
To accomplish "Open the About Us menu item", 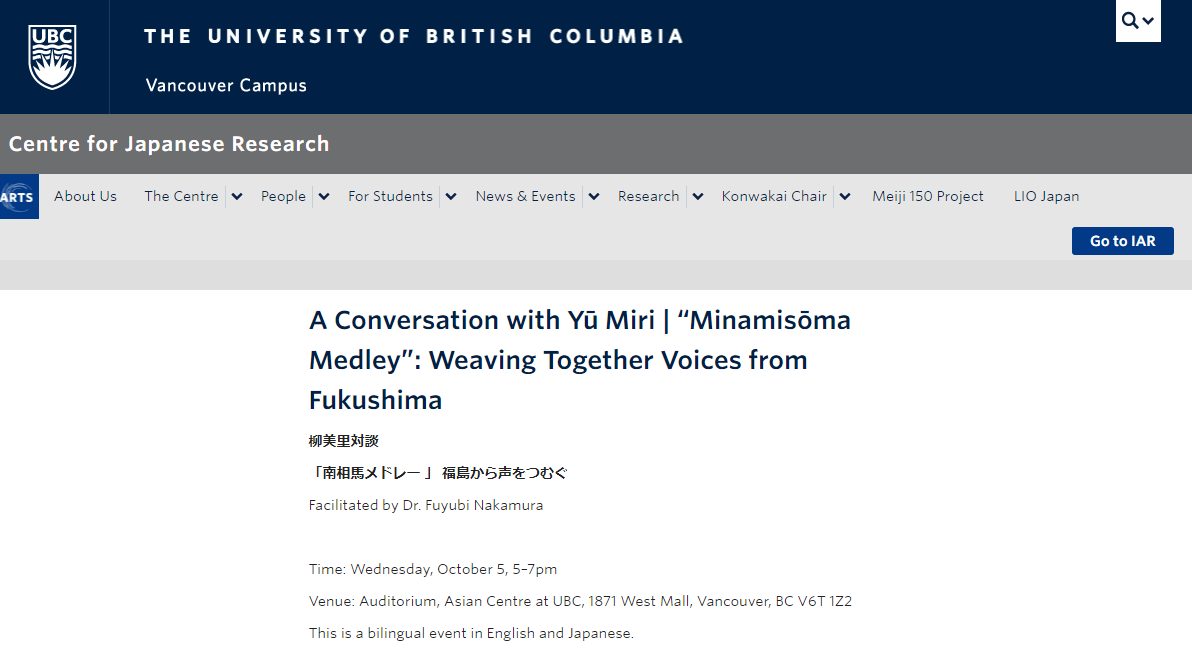I will pyautogui.click(x=85, y=196).
